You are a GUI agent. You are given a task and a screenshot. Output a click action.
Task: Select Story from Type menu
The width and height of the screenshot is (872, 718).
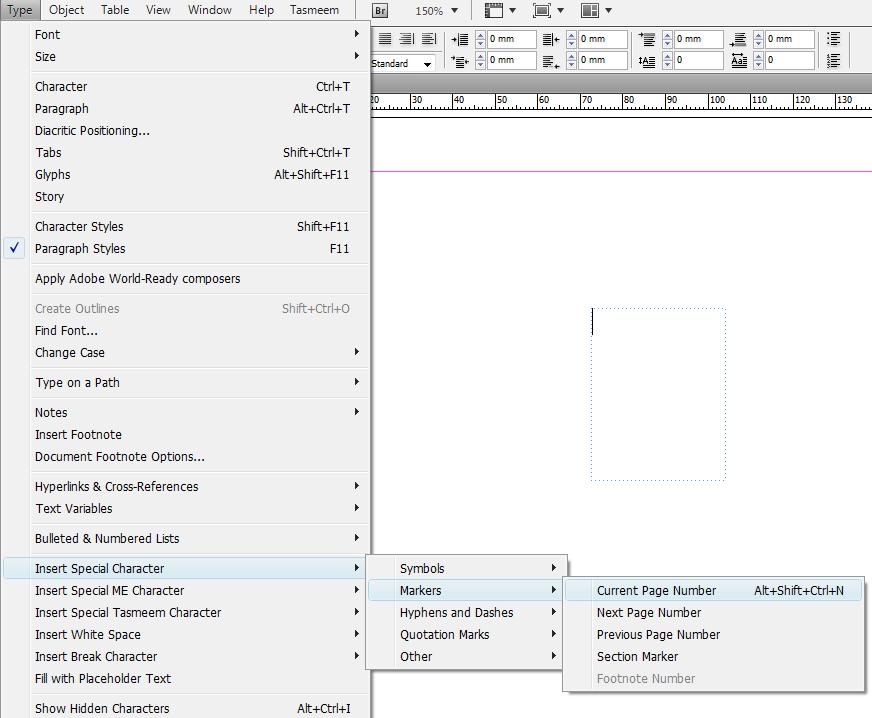pyautogui.click(x=186, y=196)
